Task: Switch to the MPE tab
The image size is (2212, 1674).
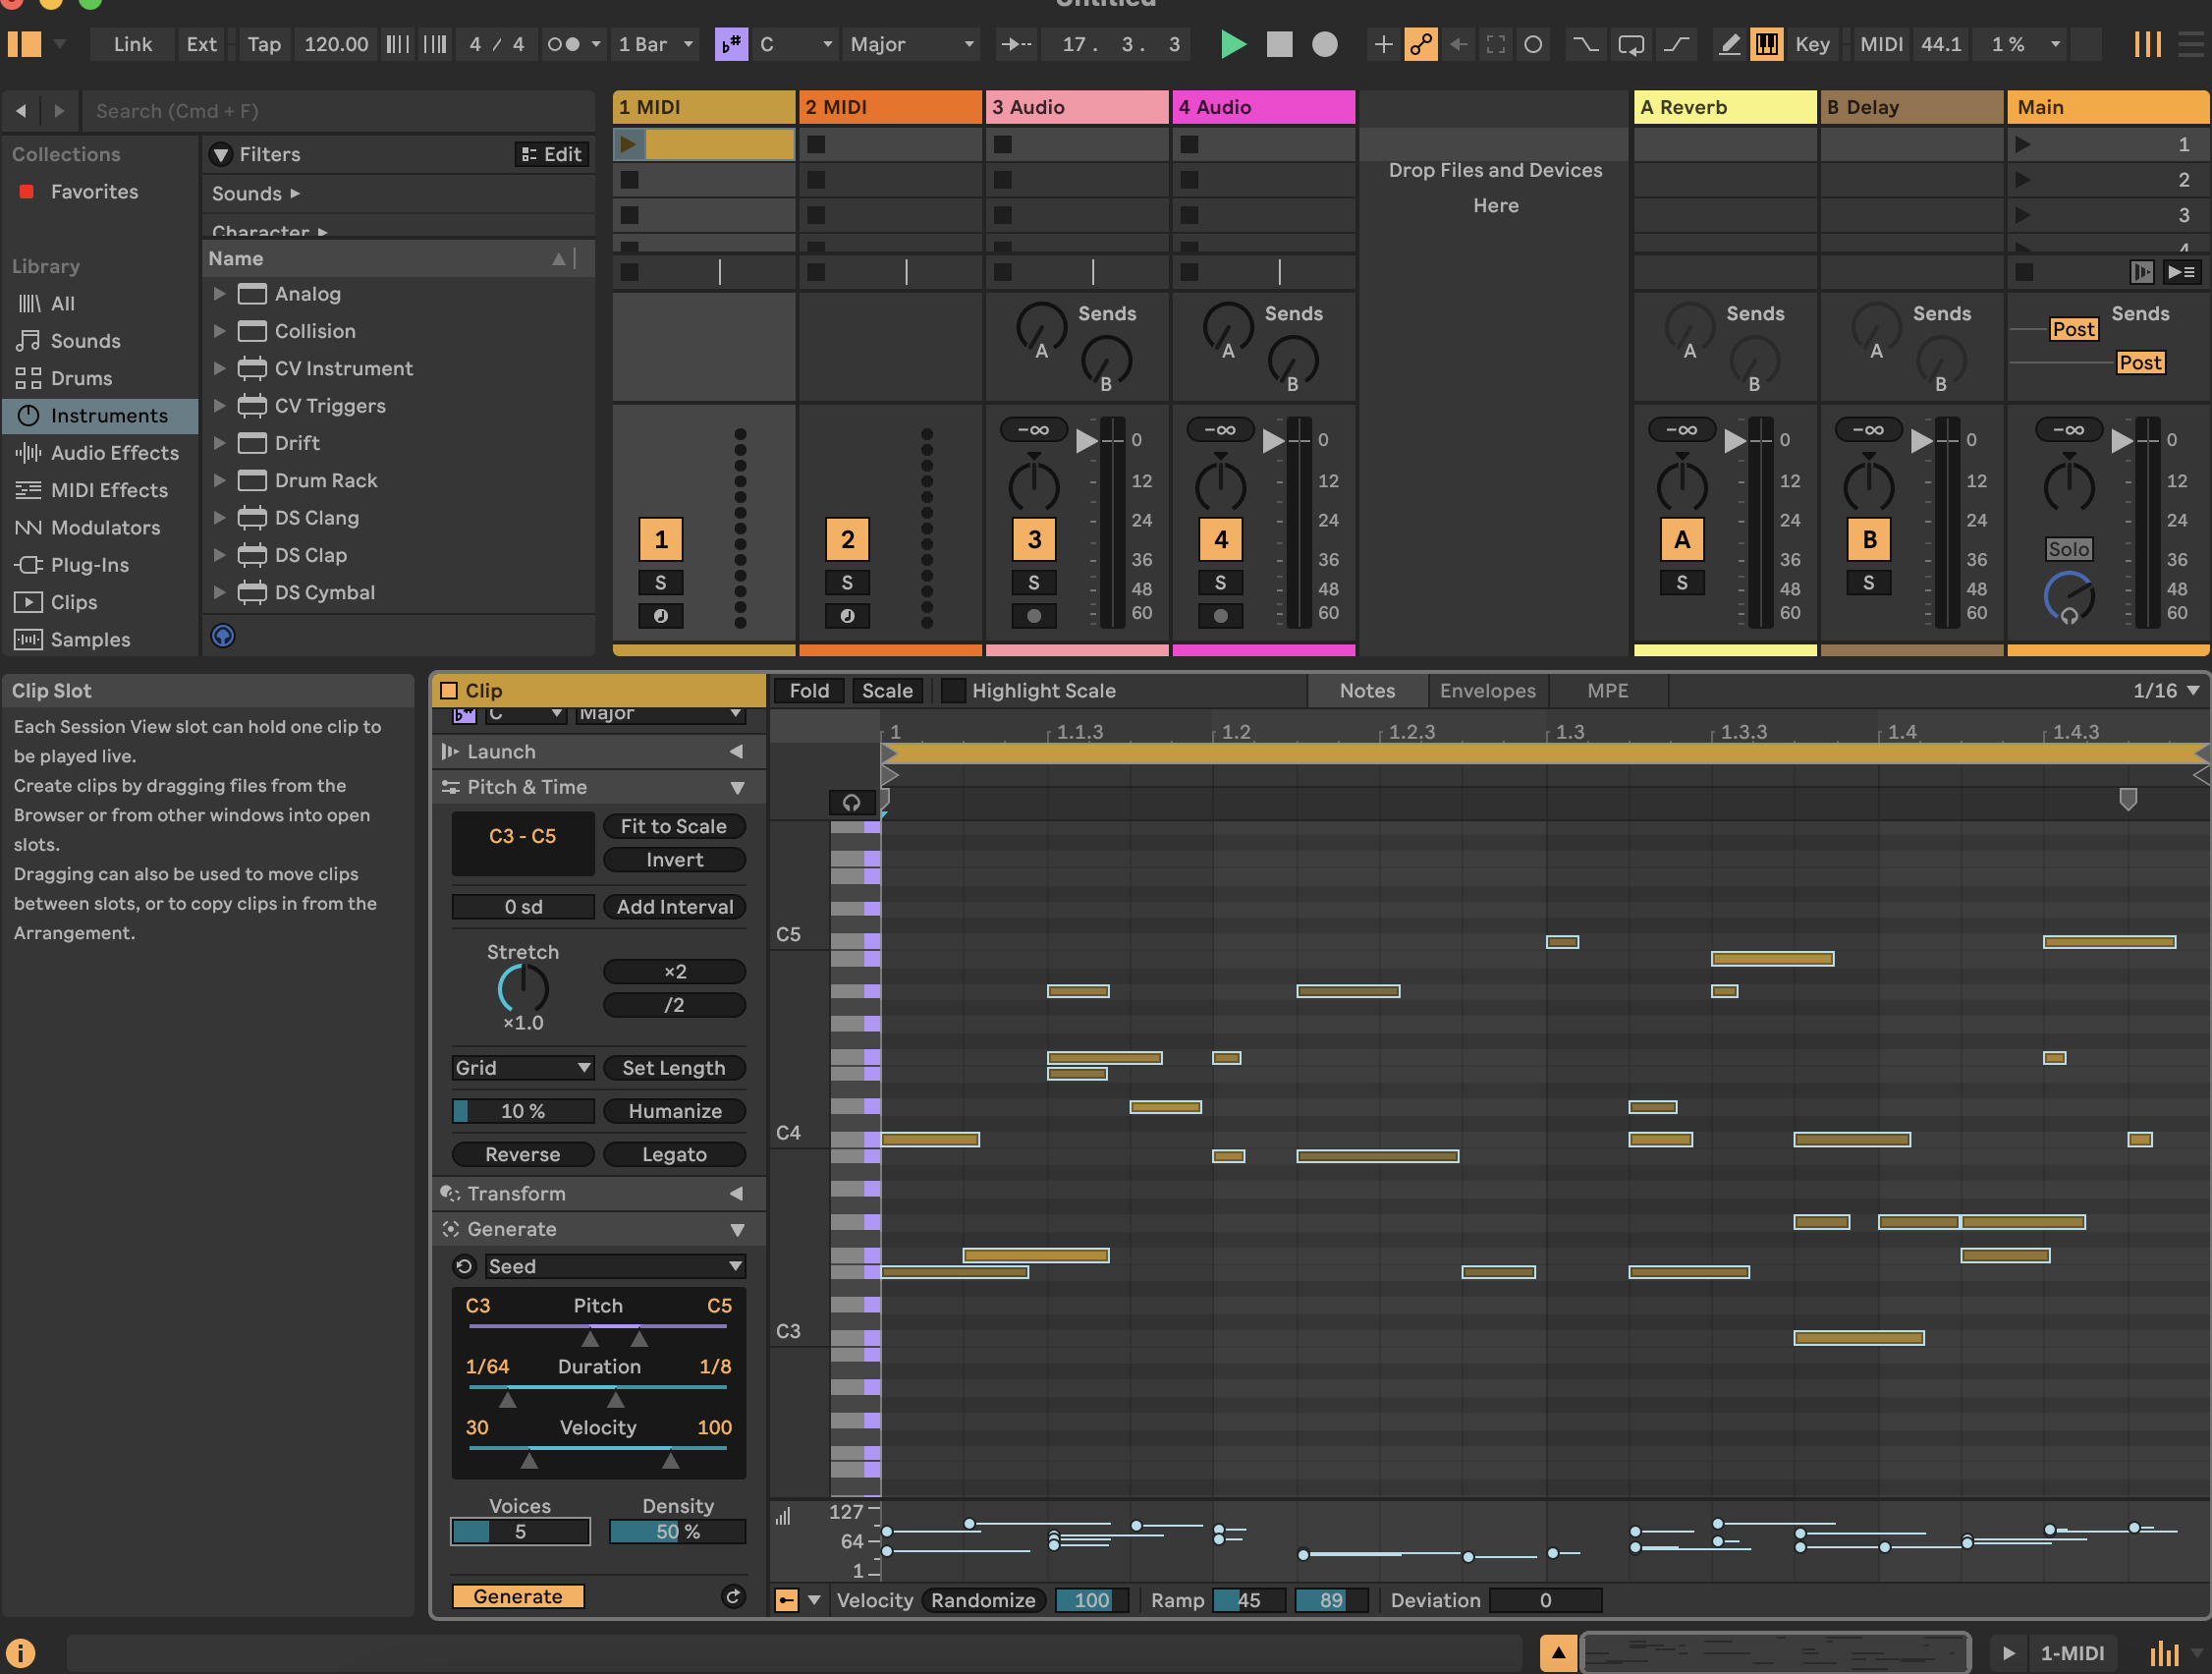Action: click(x=1607, y=690)
